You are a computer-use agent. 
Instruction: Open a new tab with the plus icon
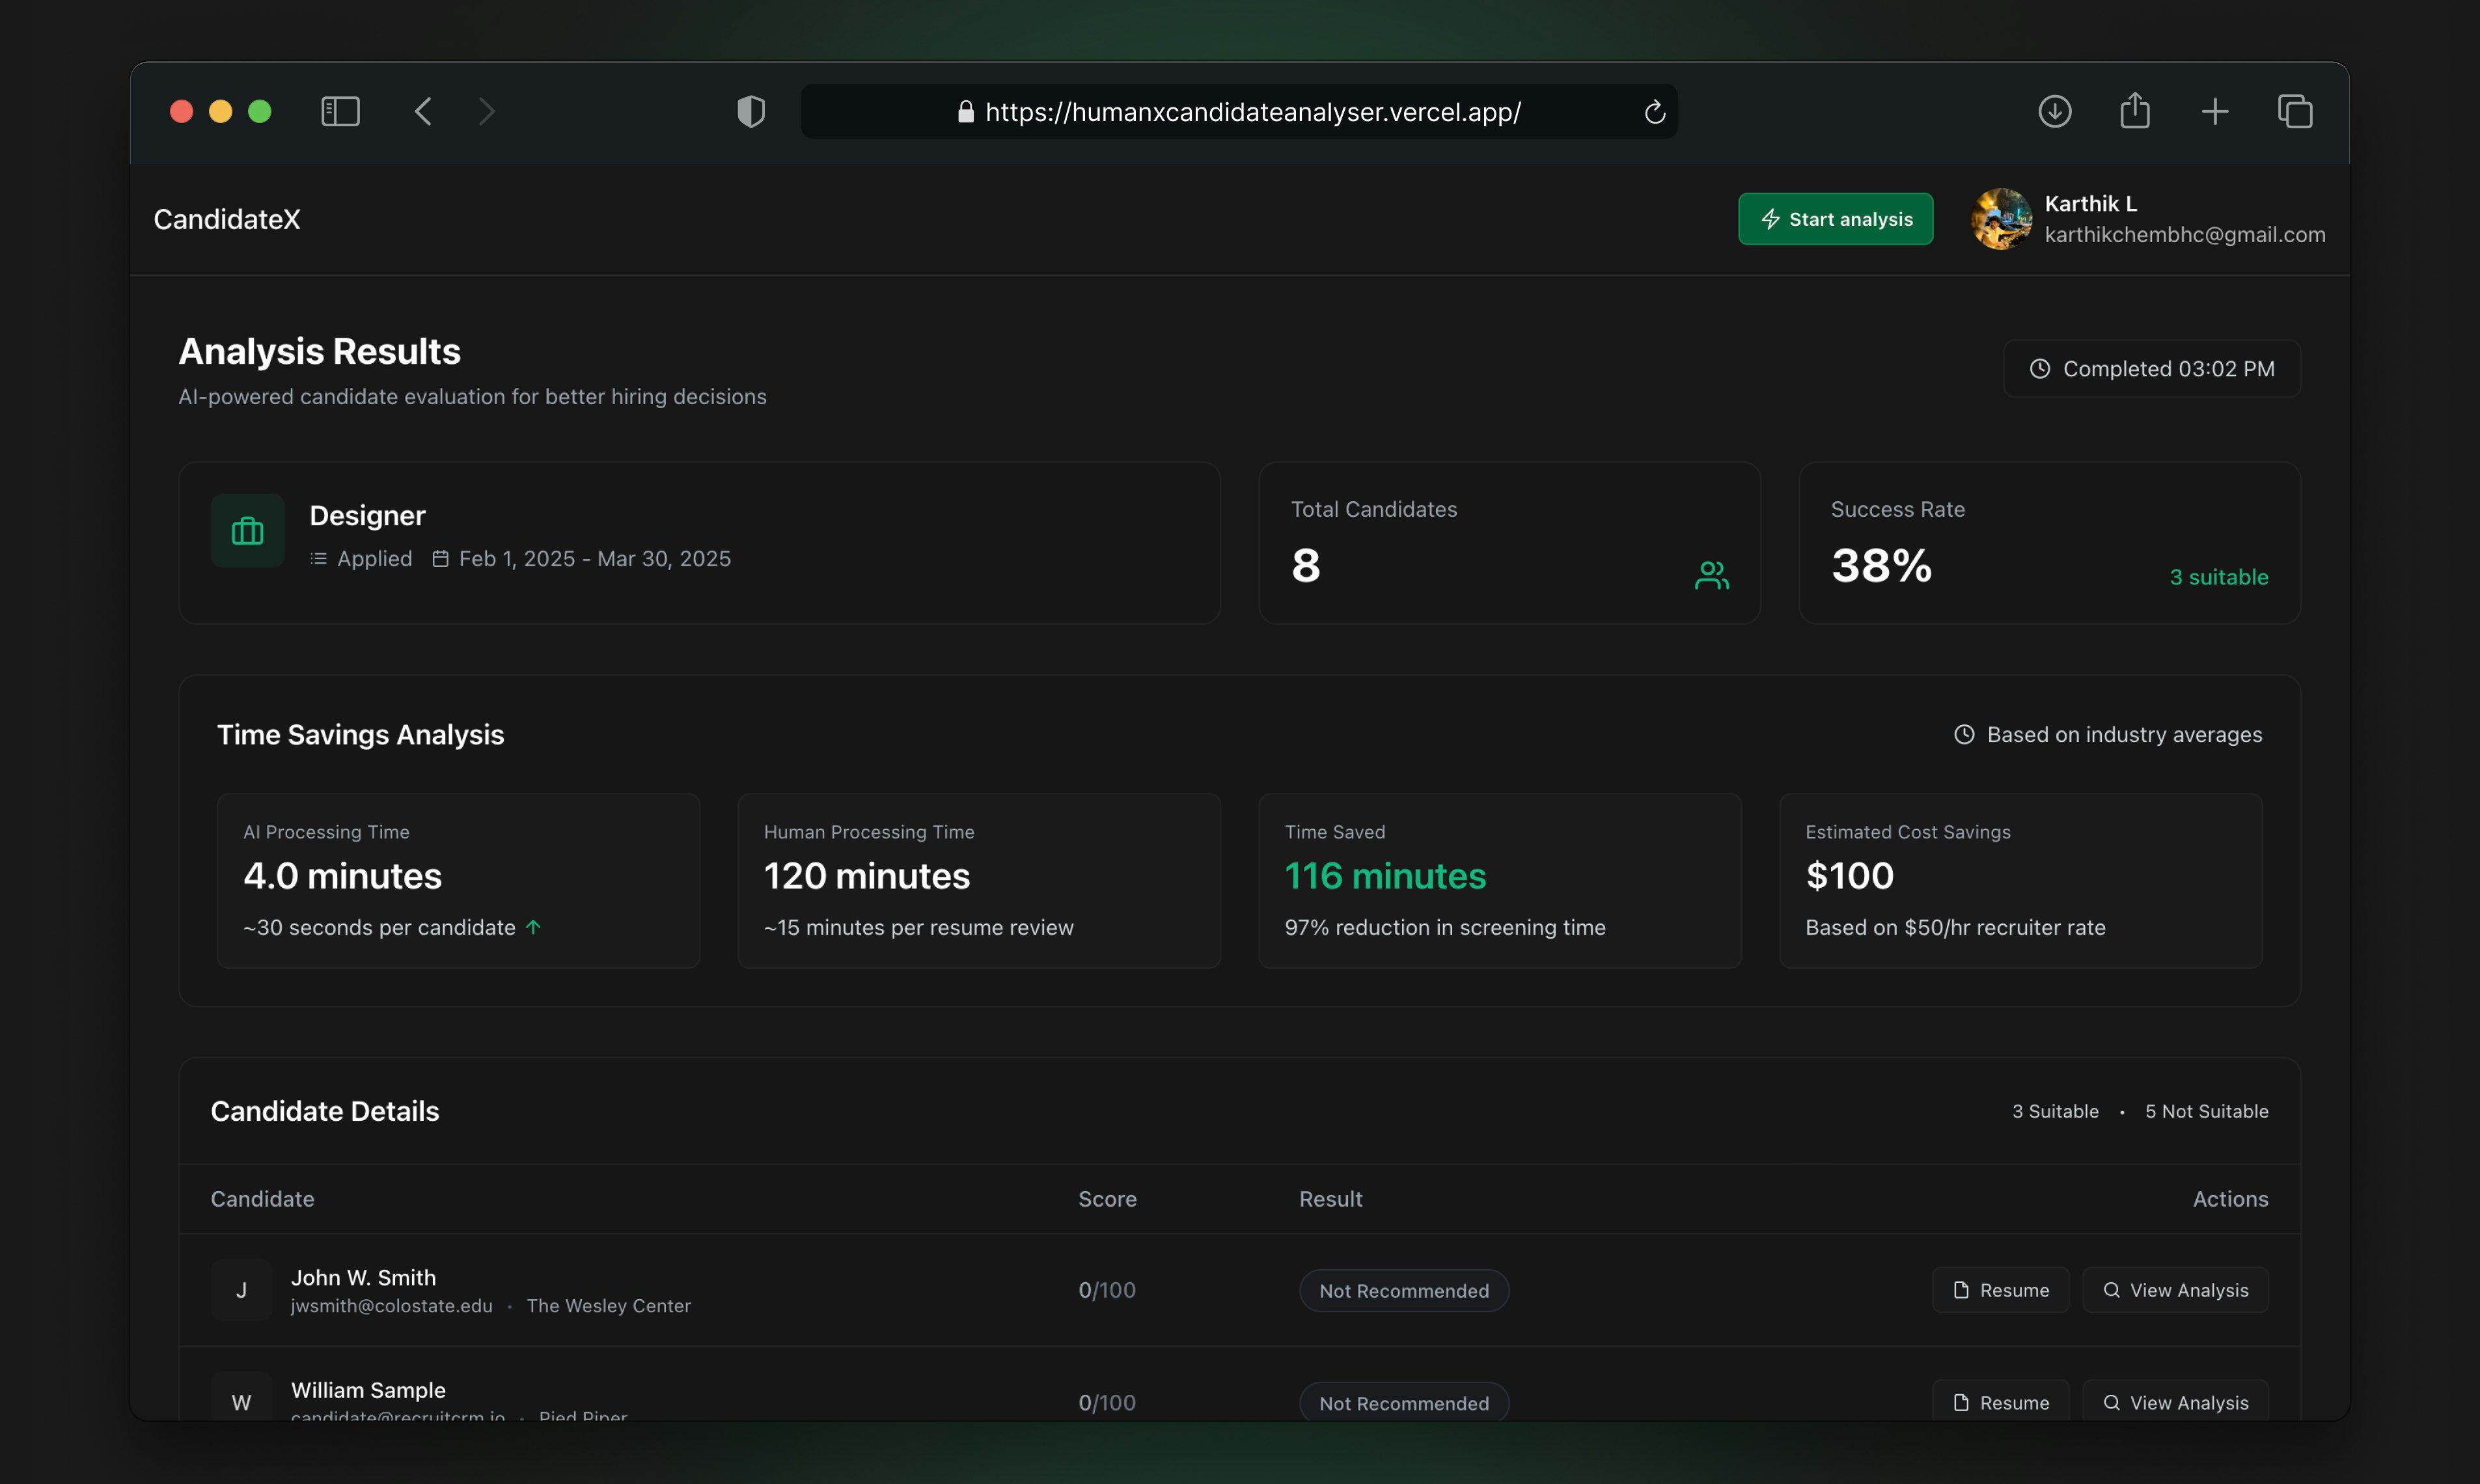(x=2215, y=111)
